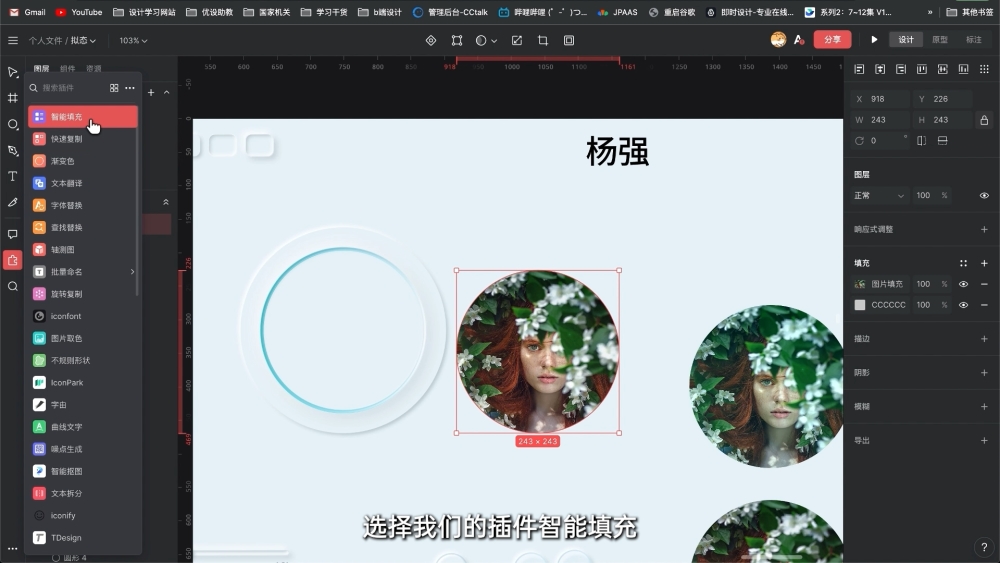Click the crop icon in top toolbar
The image size is (1000, 563).
tap(543, 40)
